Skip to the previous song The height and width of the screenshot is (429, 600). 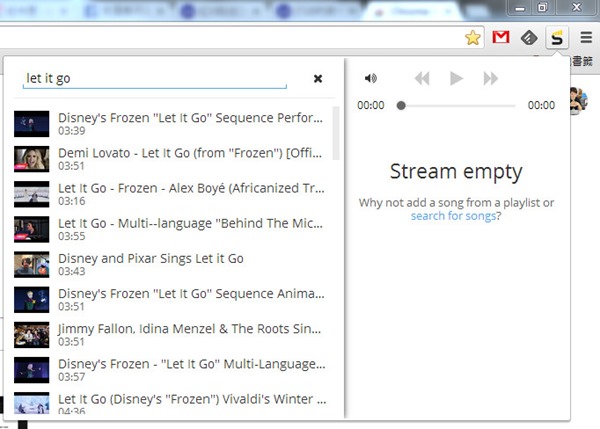tap(422, 78)
